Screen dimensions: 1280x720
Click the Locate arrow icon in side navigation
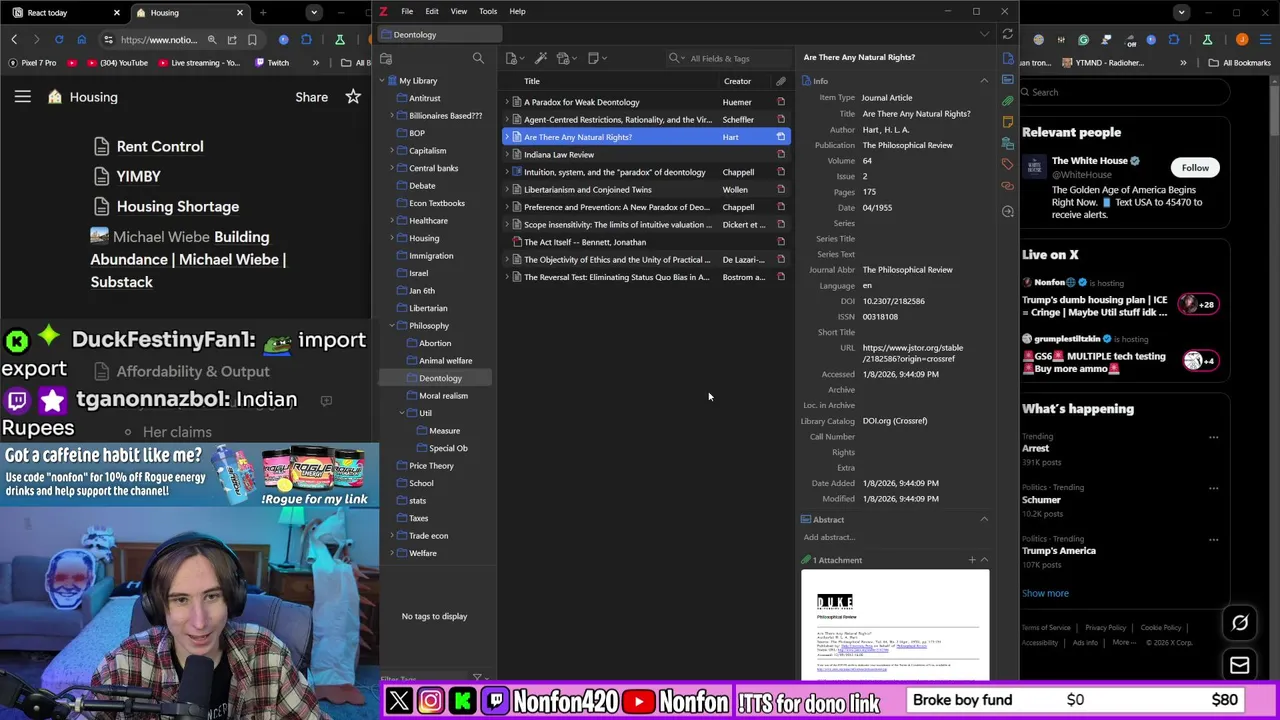point(1007,211)
